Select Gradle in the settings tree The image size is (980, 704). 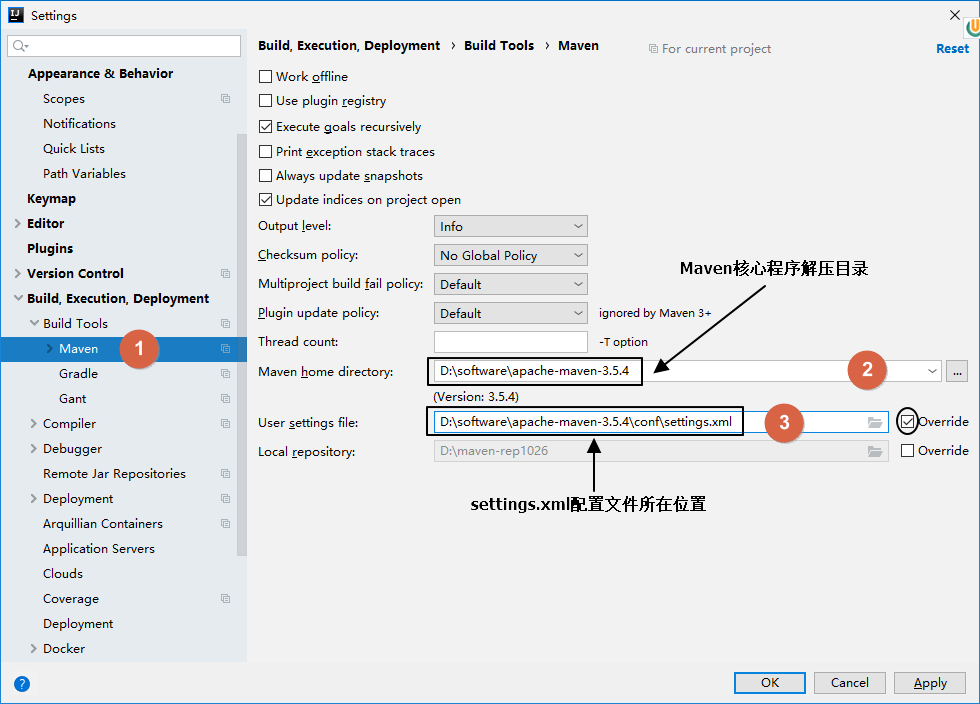click(78, 374)
